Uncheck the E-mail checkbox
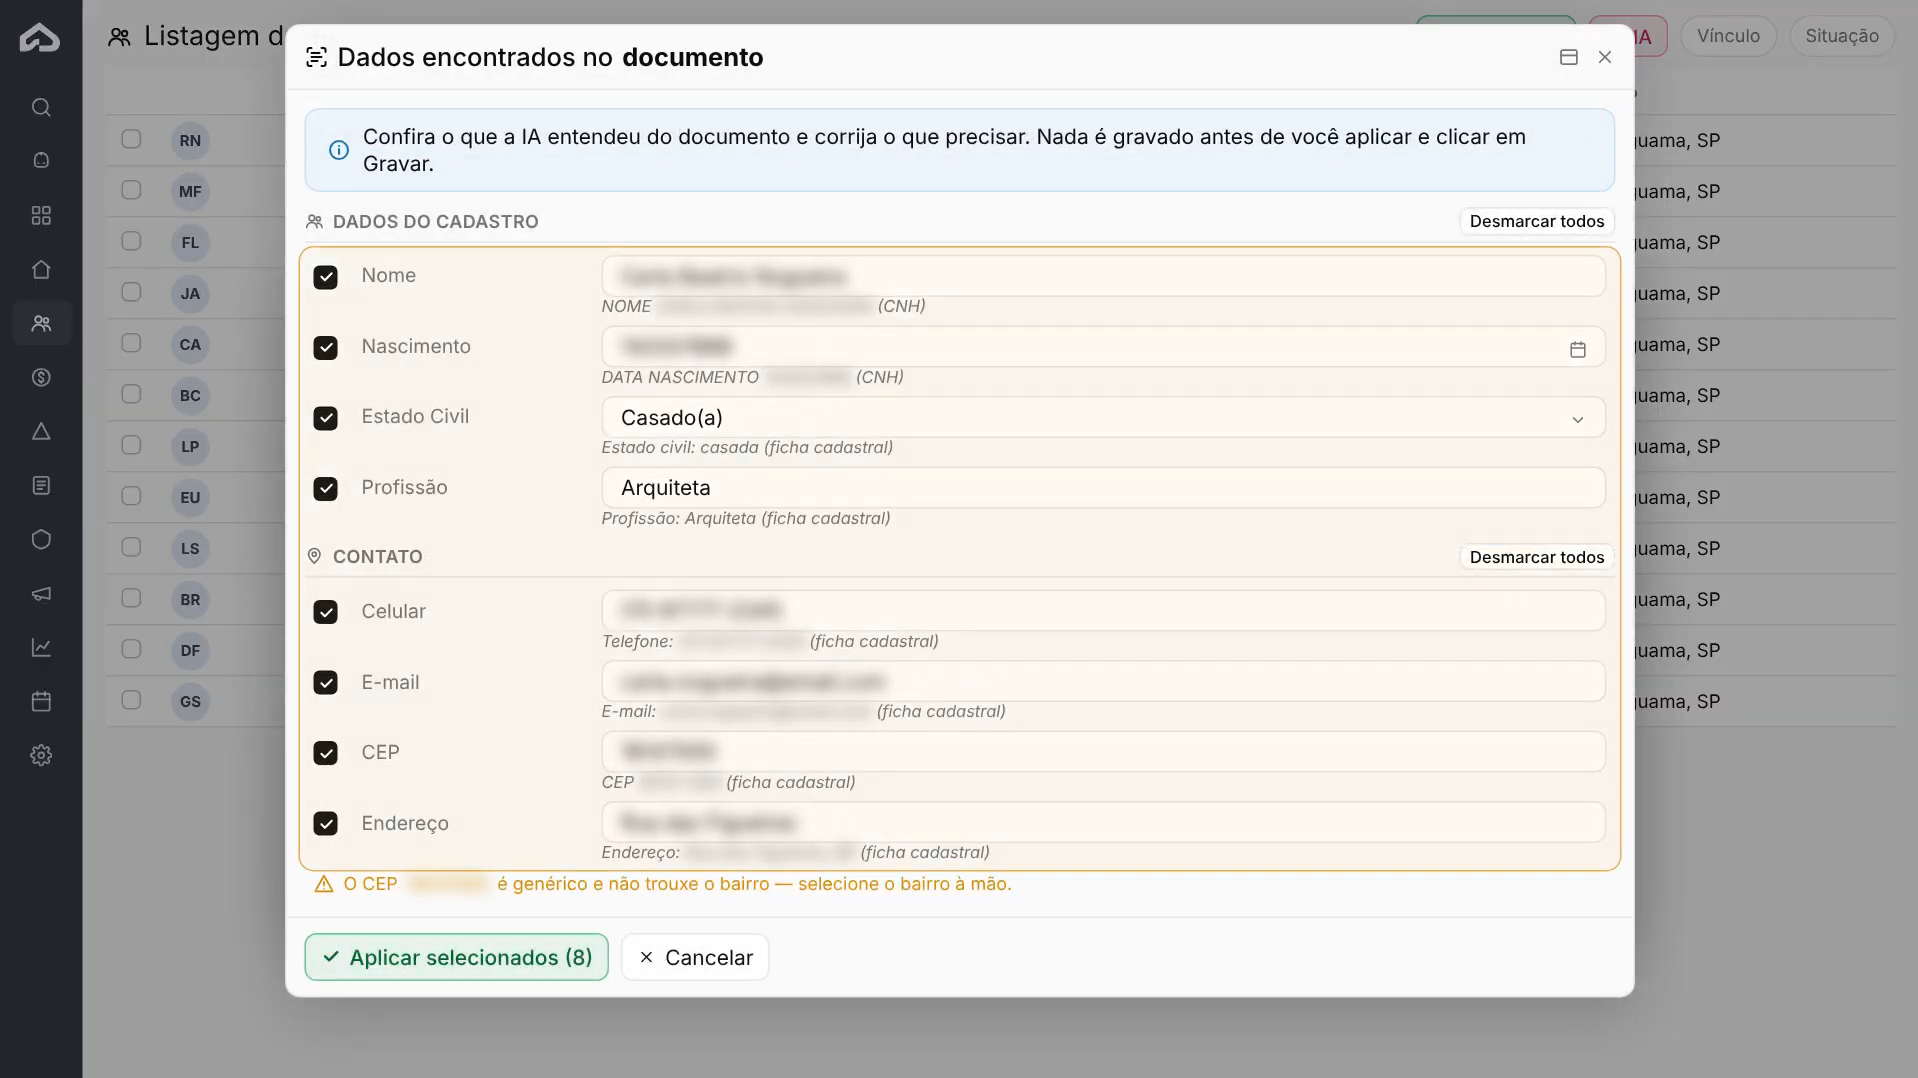 (325, 682)
